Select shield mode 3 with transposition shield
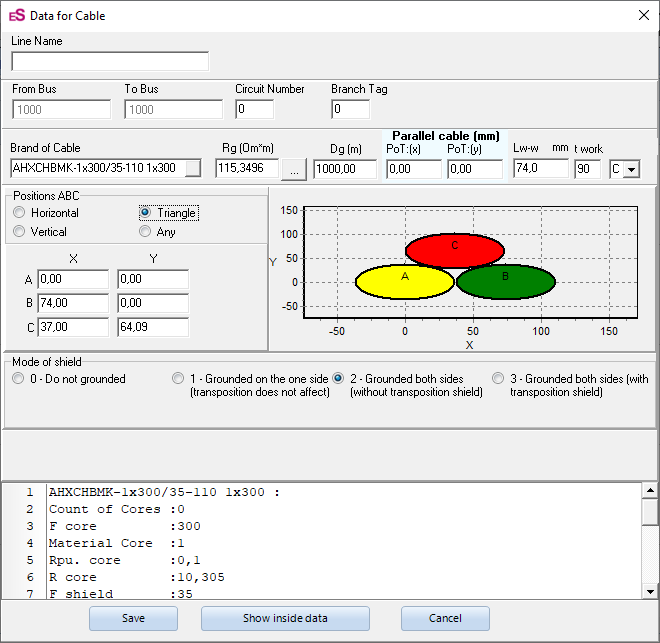The width and height of the screenshot is (660, 643). click(x=498, y=379)
